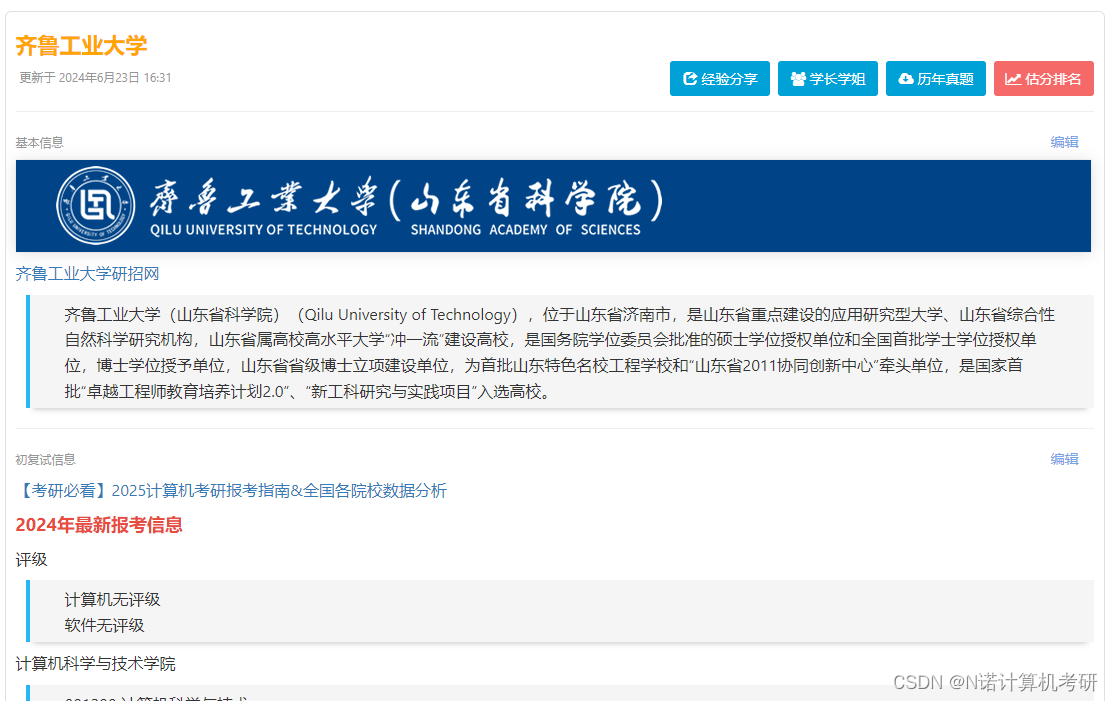1113x701 pixels.
Task: Click the 齐鲁工业大学 orange page title
Action: [x=81, y=46]
